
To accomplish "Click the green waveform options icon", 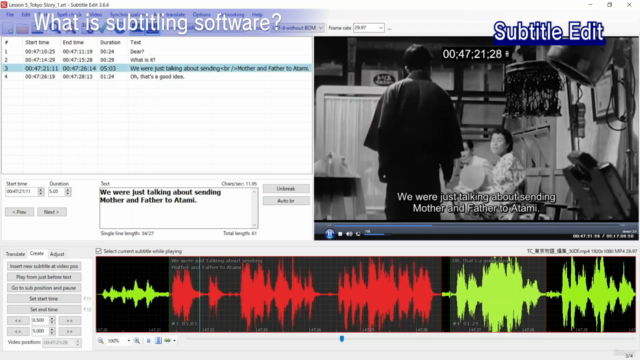I will pos(167,340).
